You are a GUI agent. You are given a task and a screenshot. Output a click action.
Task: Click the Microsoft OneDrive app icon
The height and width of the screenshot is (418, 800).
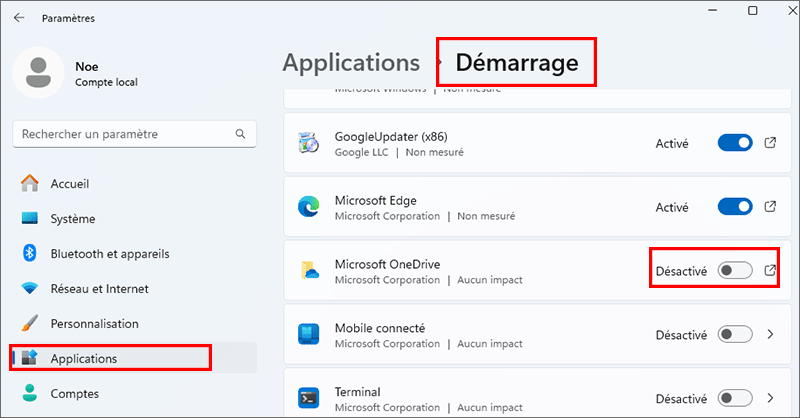(x=309, y=271)
